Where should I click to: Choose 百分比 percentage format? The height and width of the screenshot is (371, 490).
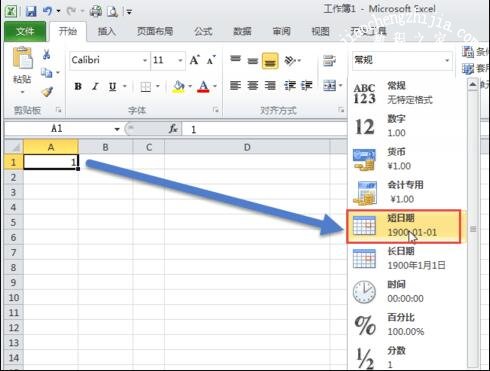(407, 324)
